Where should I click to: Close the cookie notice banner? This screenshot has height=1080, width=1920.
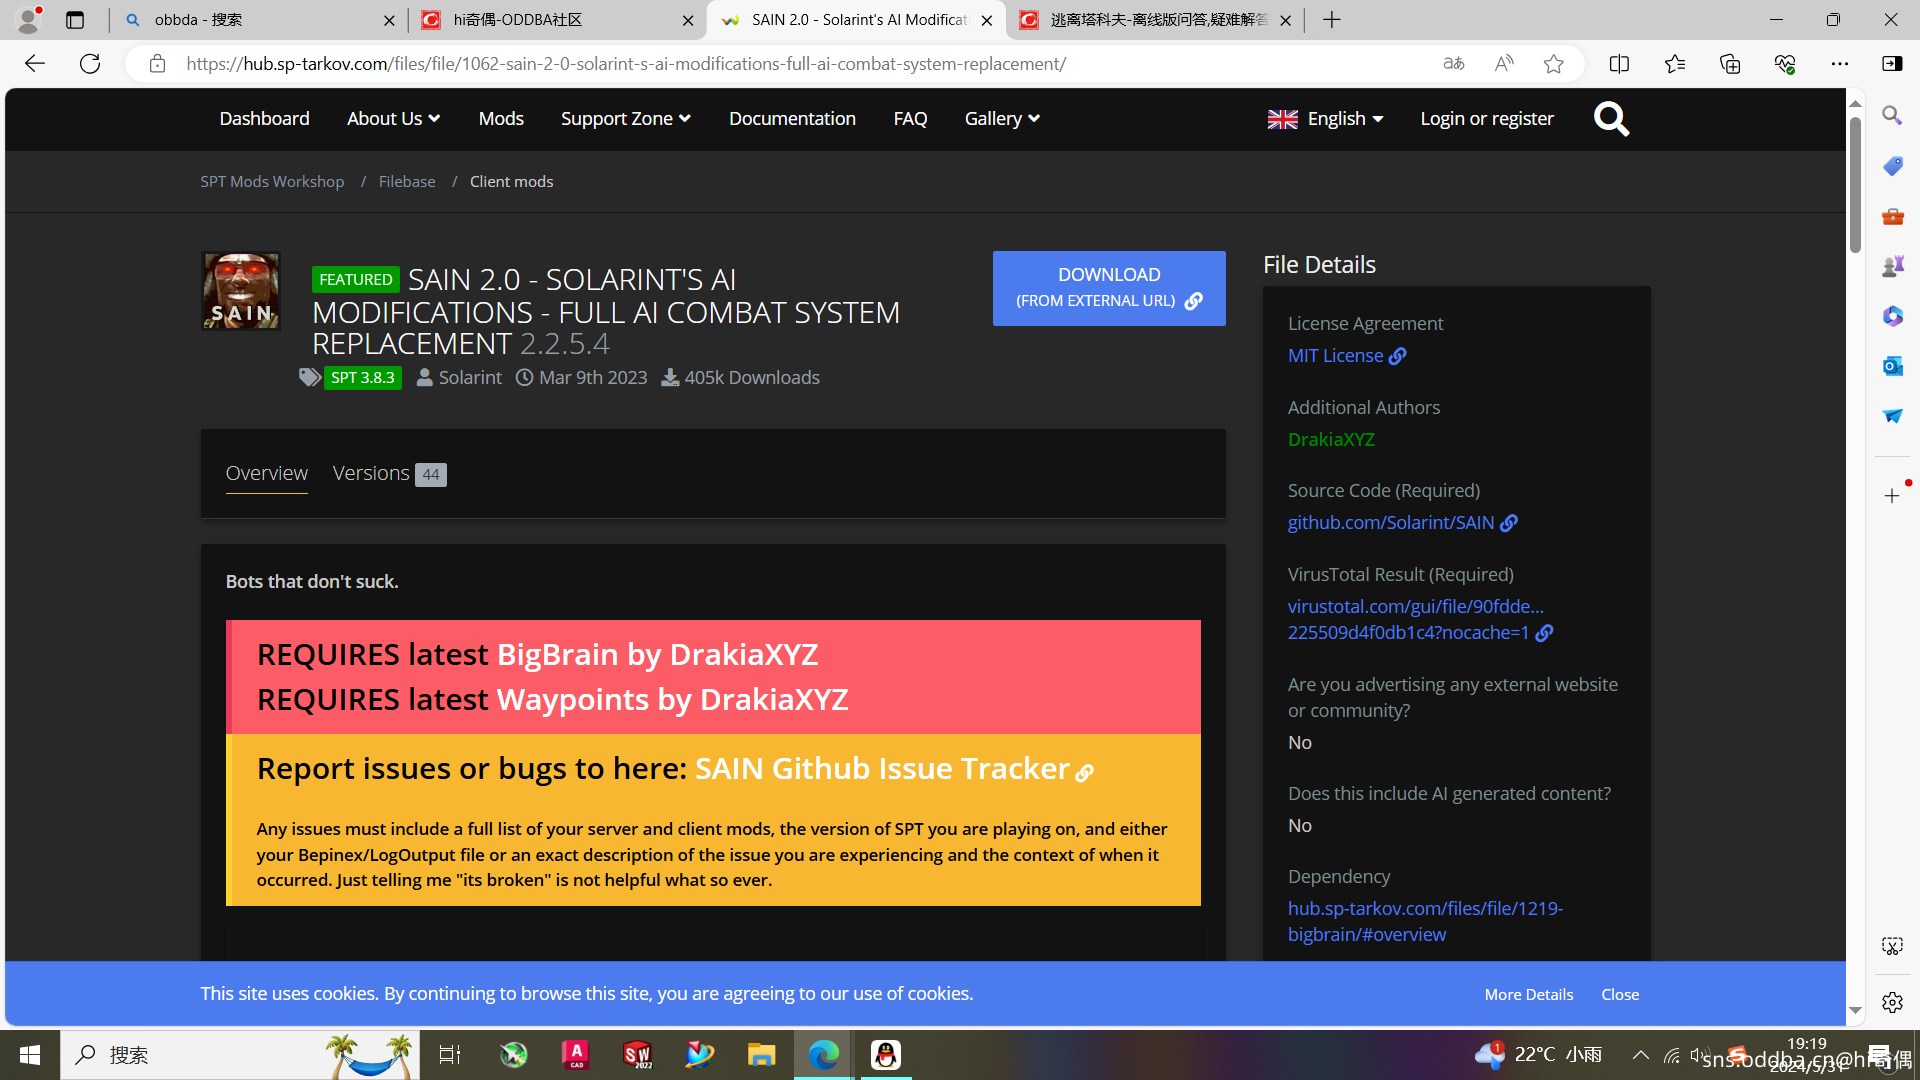point(1619,994)
